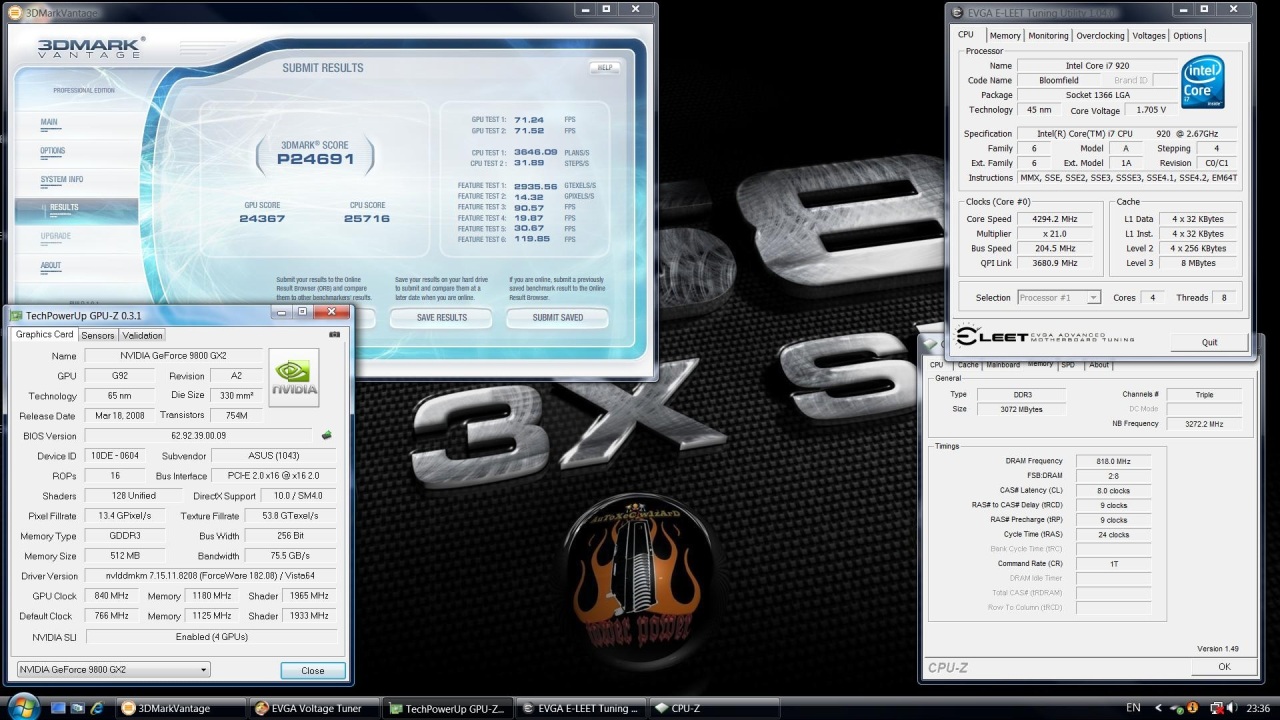Click OK in the CPU-Z window
The image size is (1280, 720).
click(1224, 667)
